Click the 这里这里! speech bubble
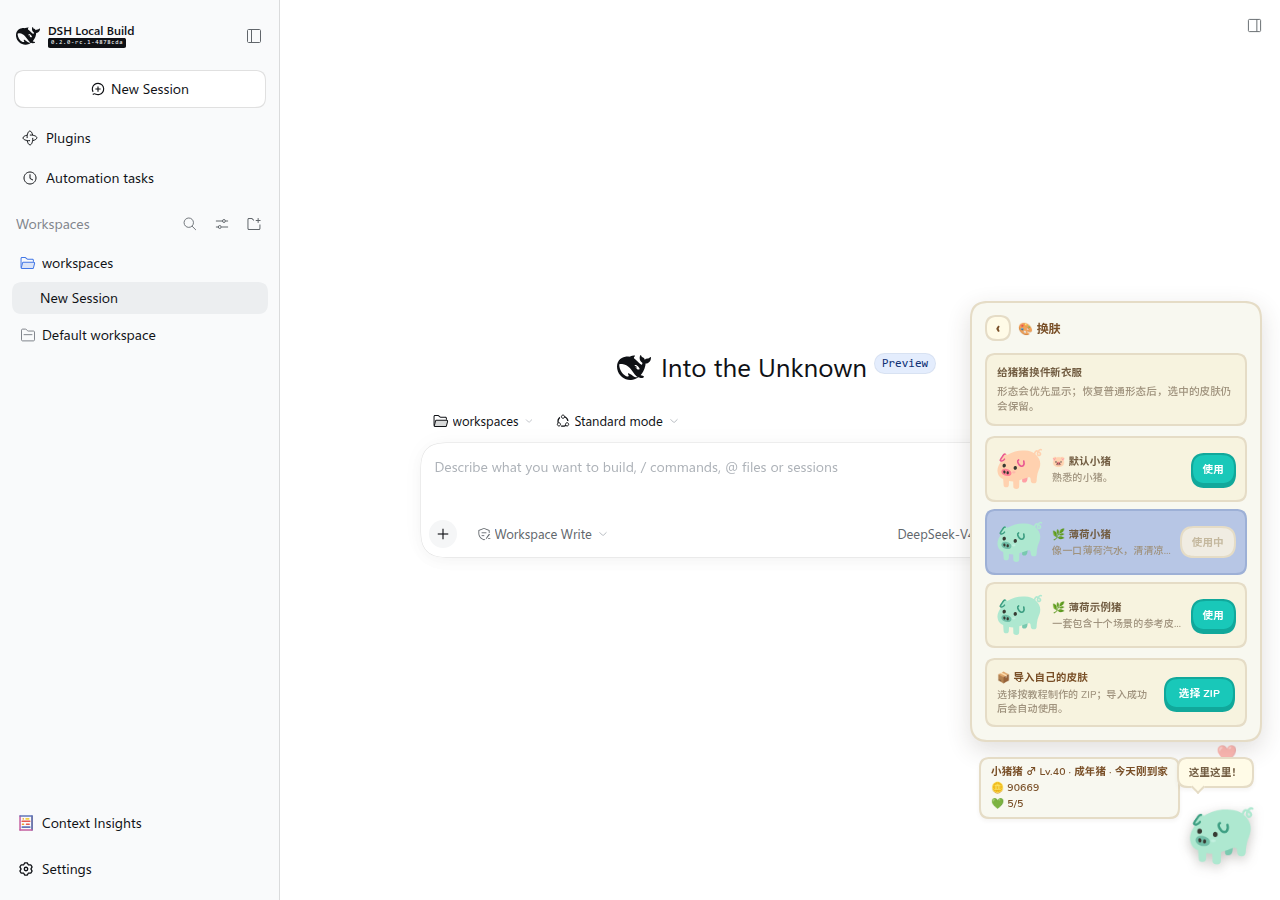This screenshot has height=900, width=1280. 1214,772
